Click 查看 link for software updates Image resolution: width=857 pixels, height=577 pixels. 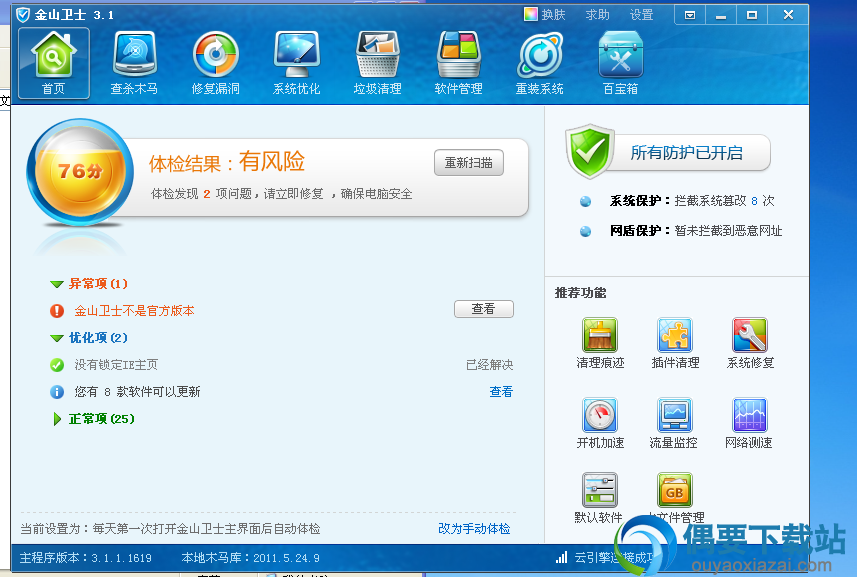click(501, 392)
